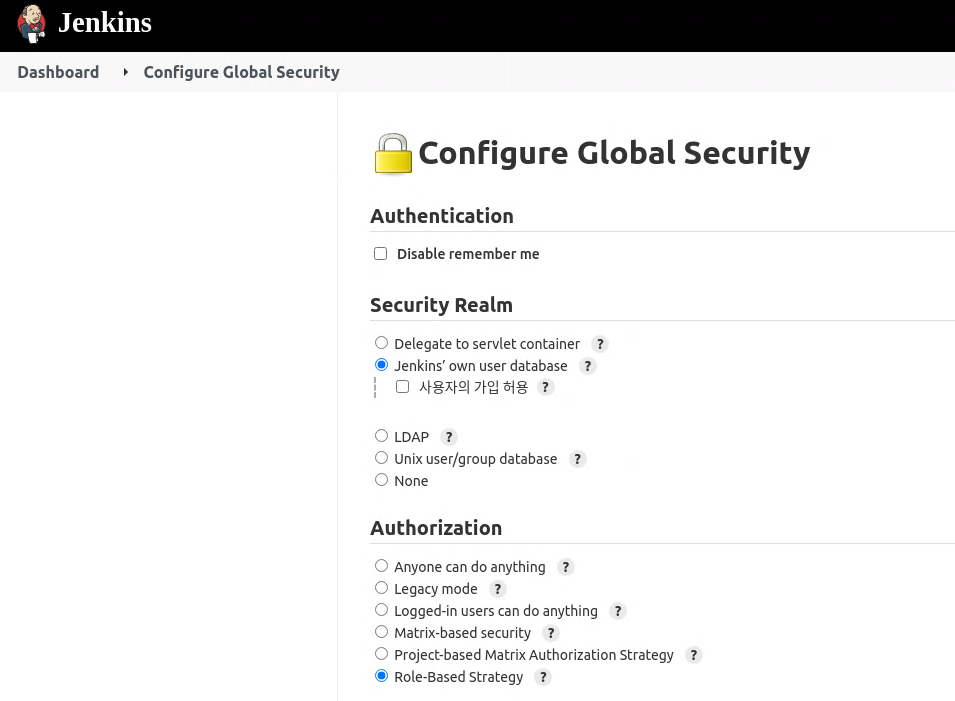
Task: Show help for Project-based Matrix Authorization Strategy
Action: tap(693, 655)
